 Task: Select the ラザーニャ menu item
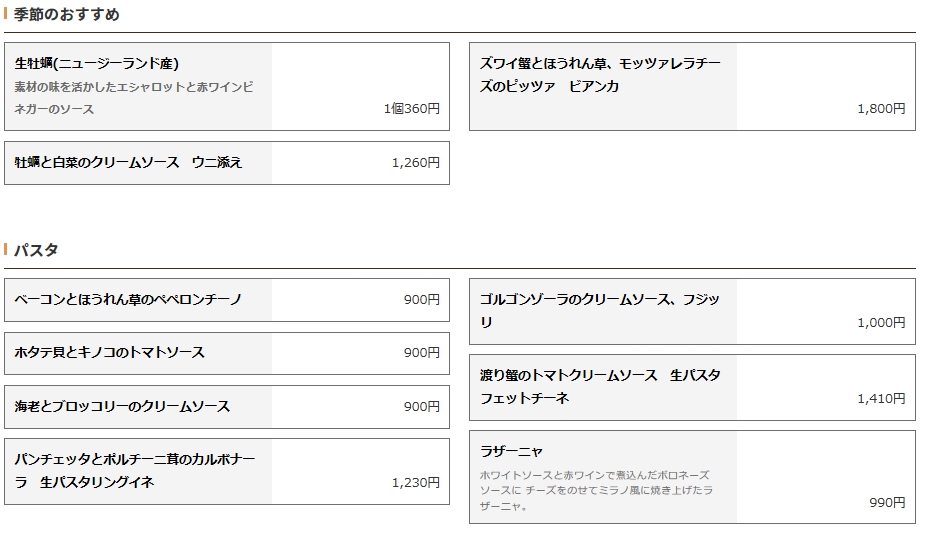pyautogui.click(x=692, y=477)
